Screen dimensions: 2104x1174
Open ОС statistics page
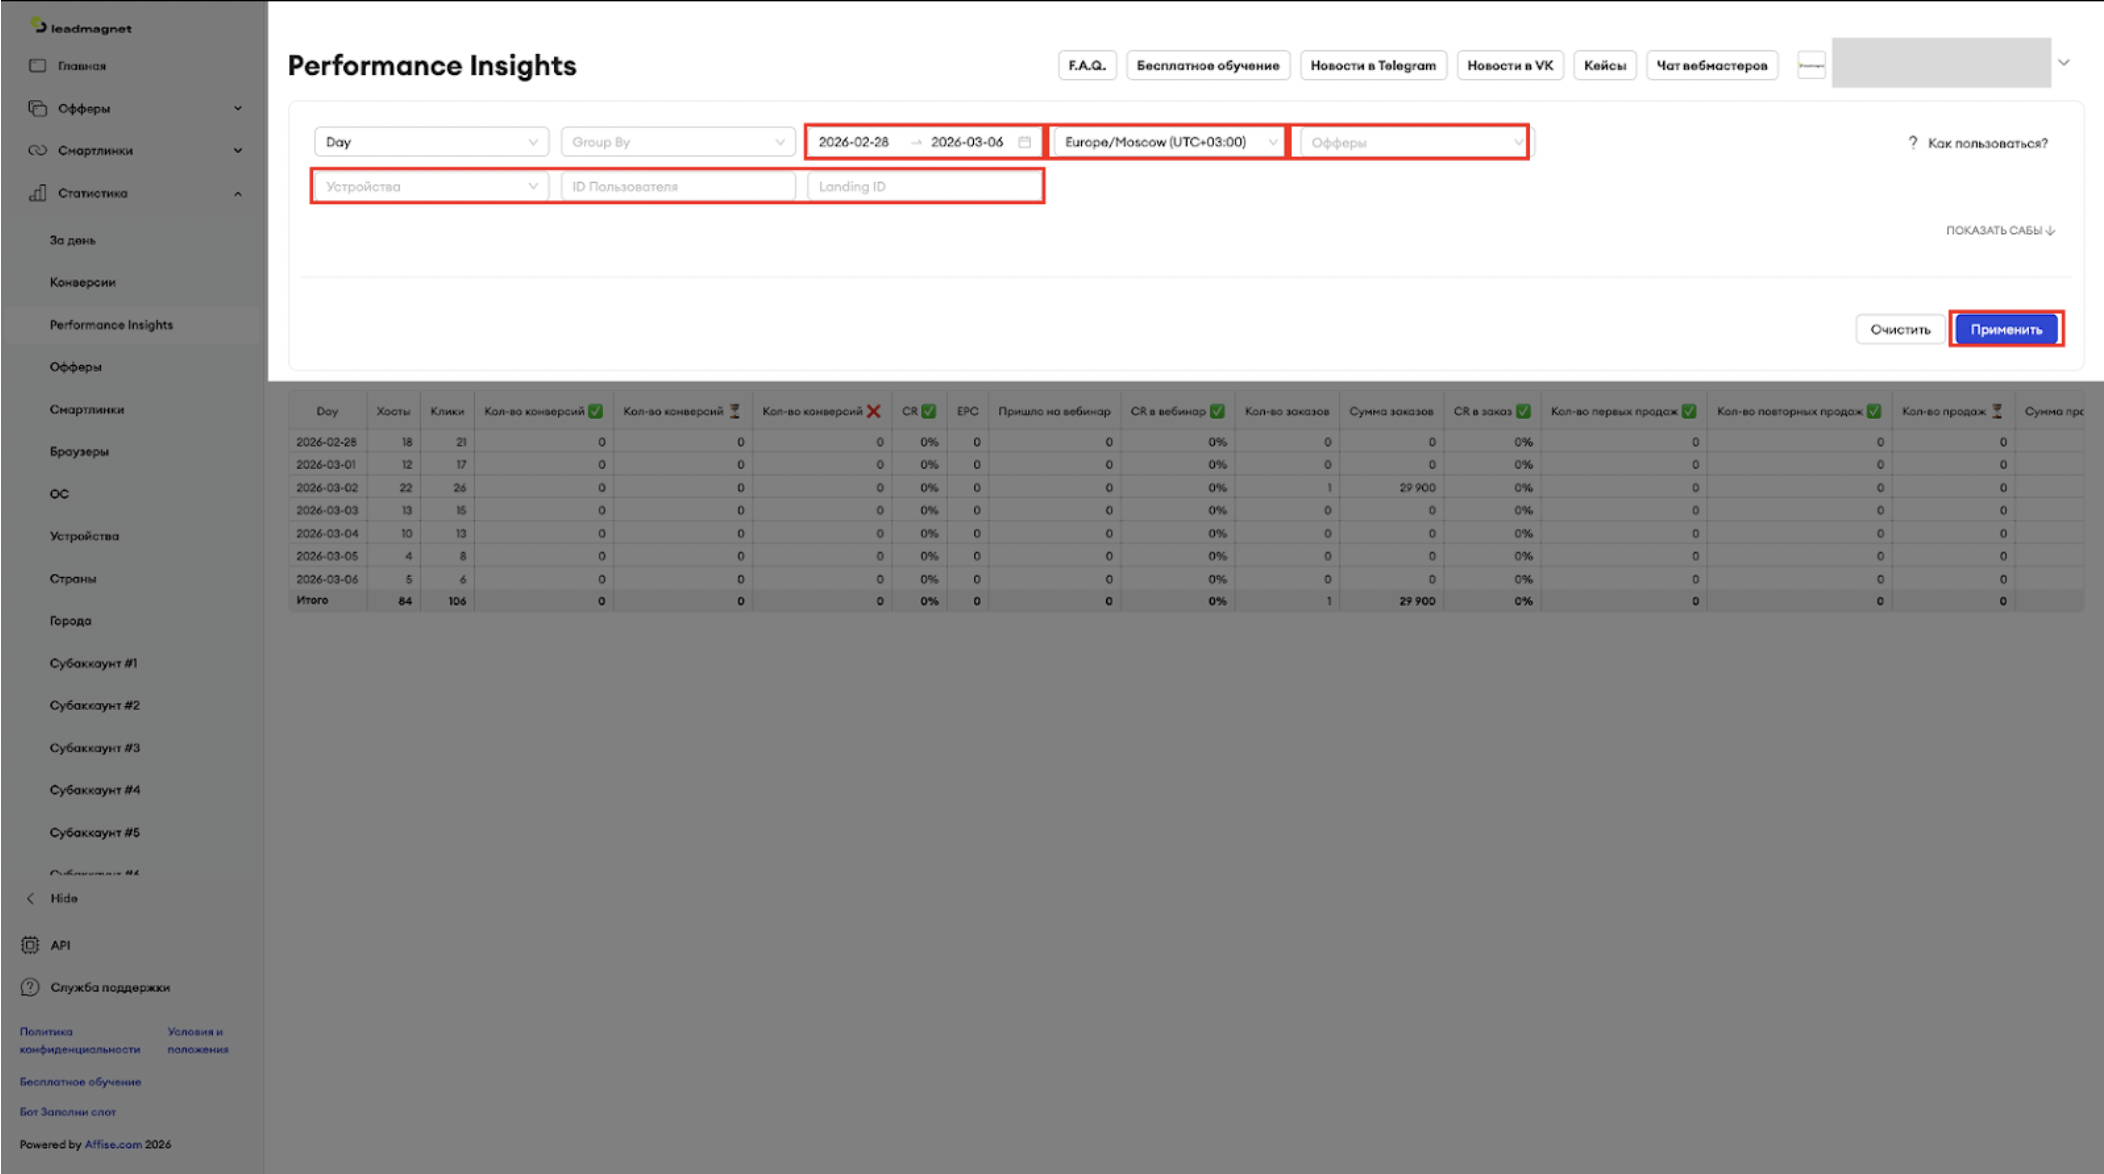pos(60,493)
